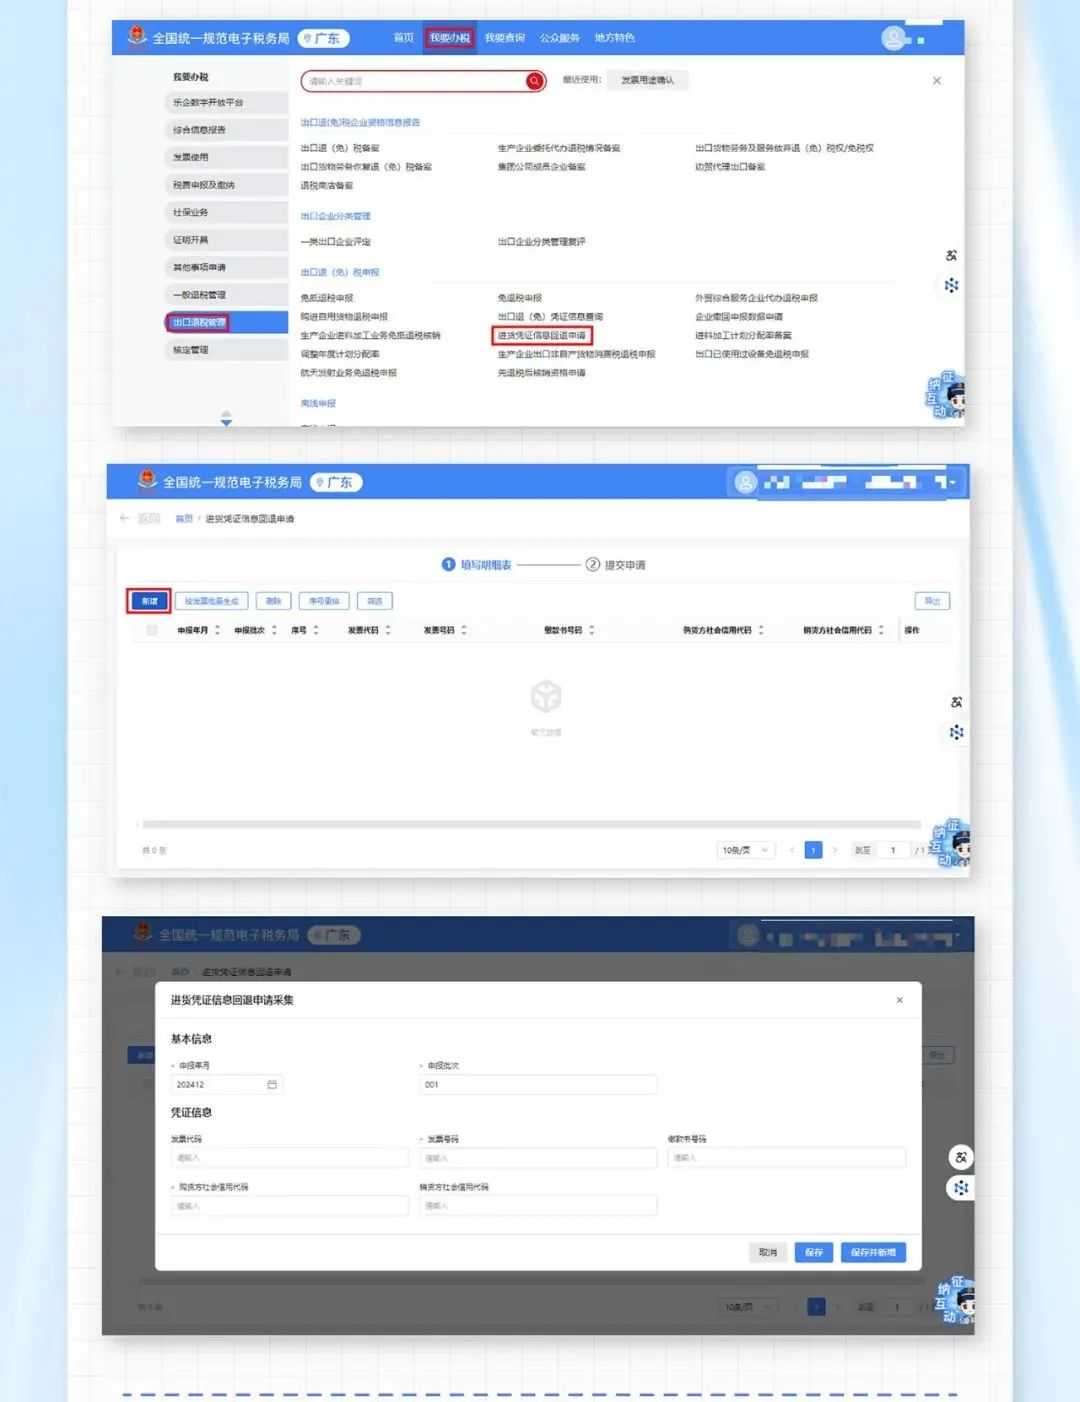Open the 免退税申报 link
Image resolution: width=1080 pixels, height=1402 pixels.
520,298
